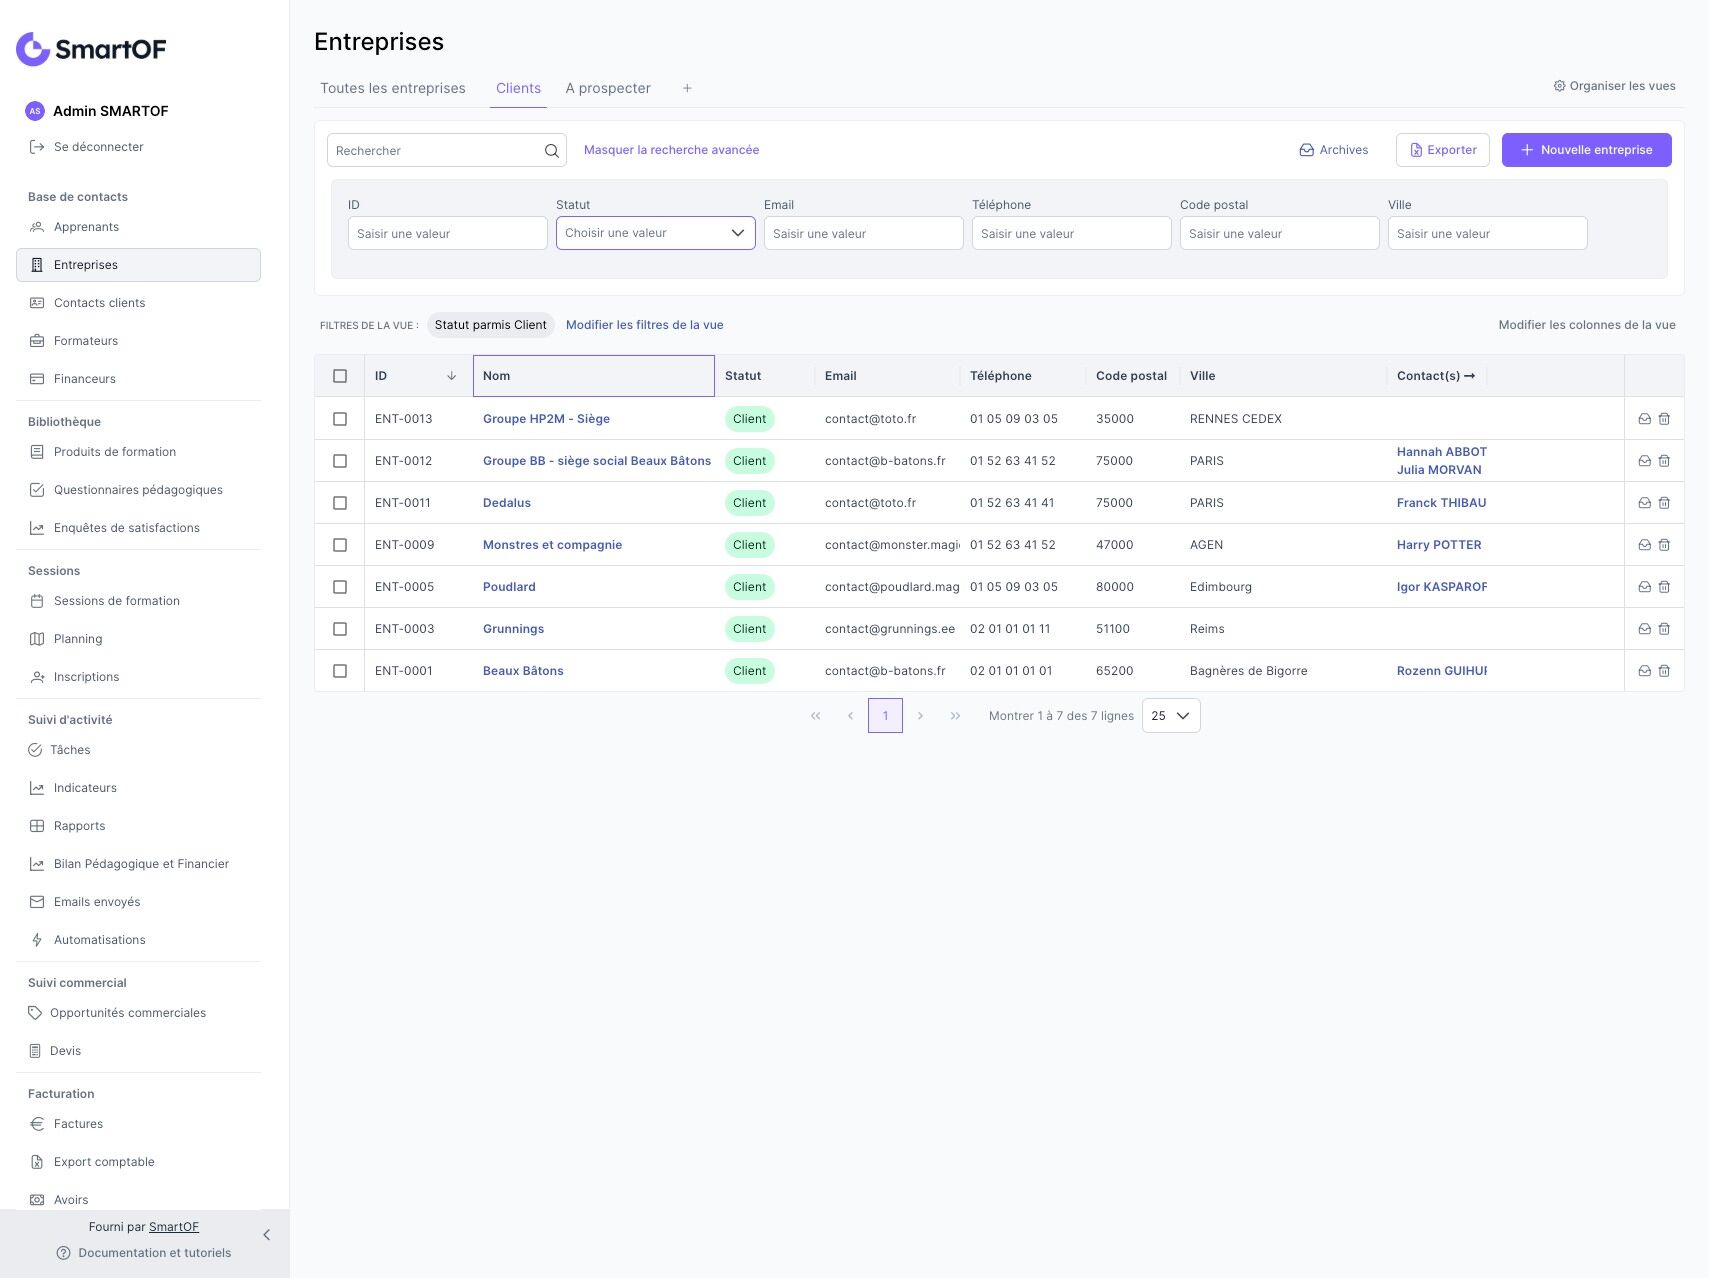The height and width of the screenshot is (1278, 1709).
Task: Hide advanced search via Masquer link
Action: click(671, 150)
